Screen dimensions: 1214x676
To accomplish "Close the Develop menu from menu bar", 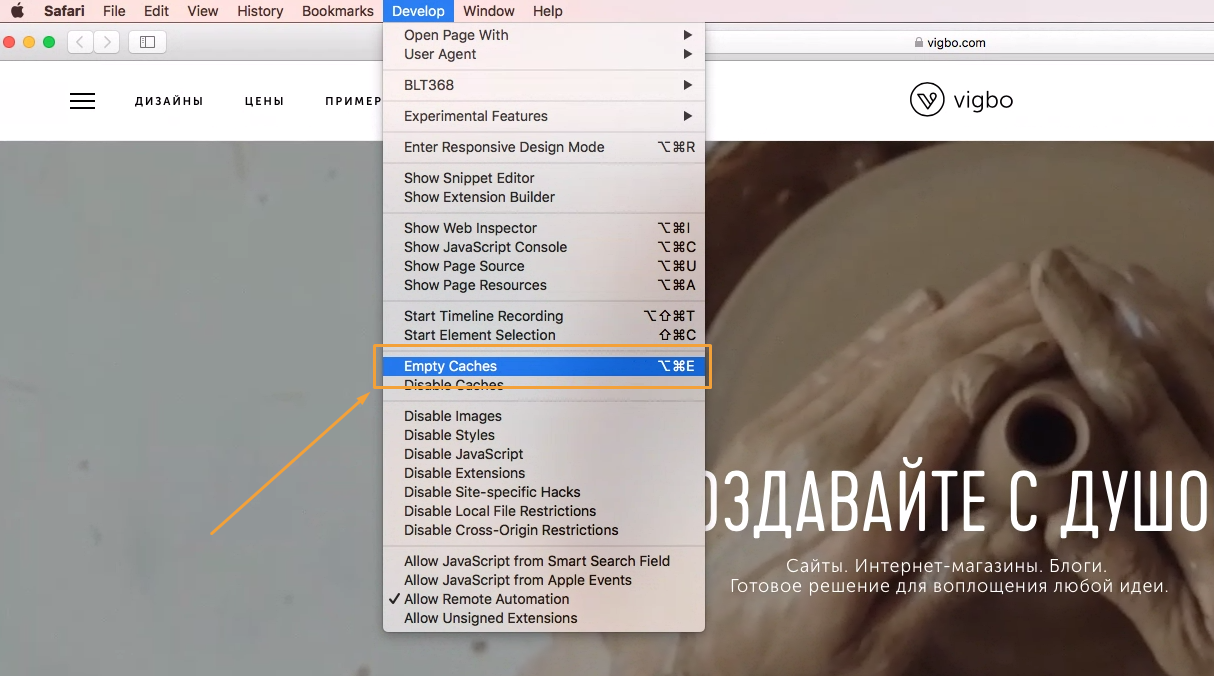I will click(x=418, y=11).
